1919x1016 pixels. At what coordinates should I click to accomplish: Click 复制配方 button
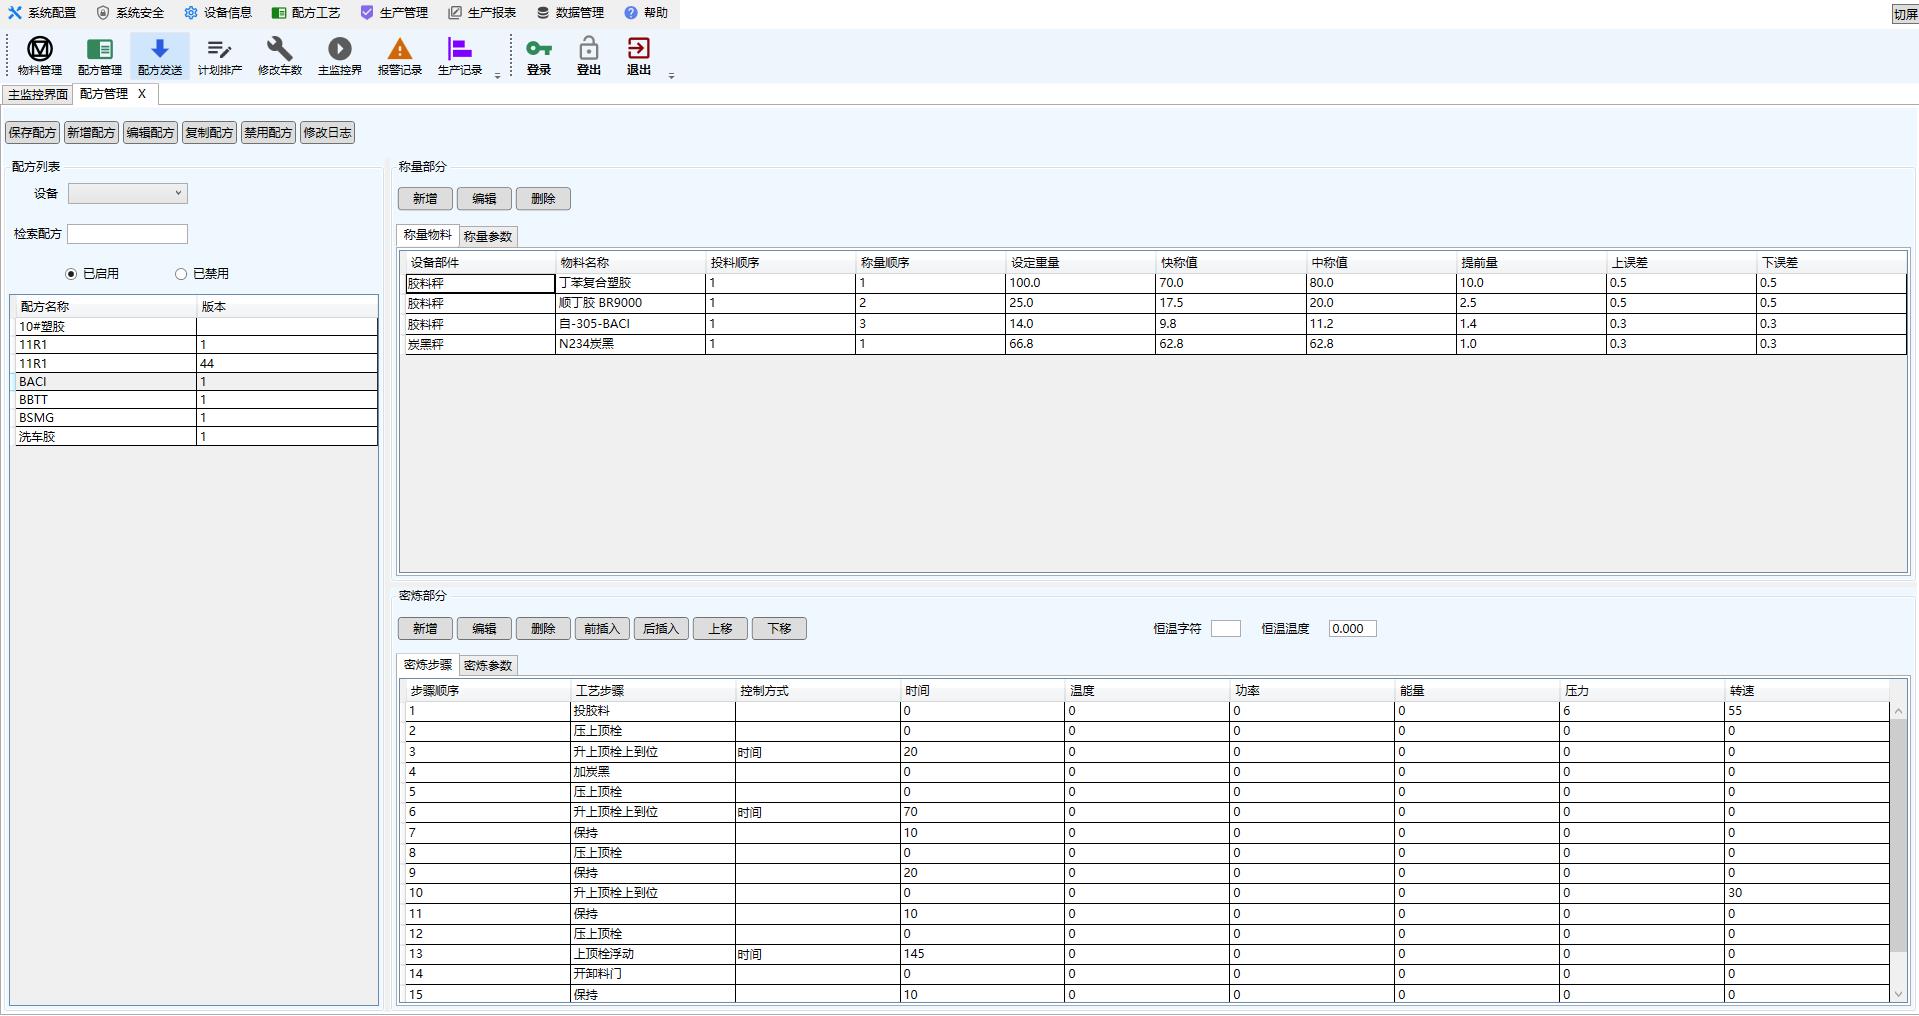pyautogui.click(x=210, y=133)
